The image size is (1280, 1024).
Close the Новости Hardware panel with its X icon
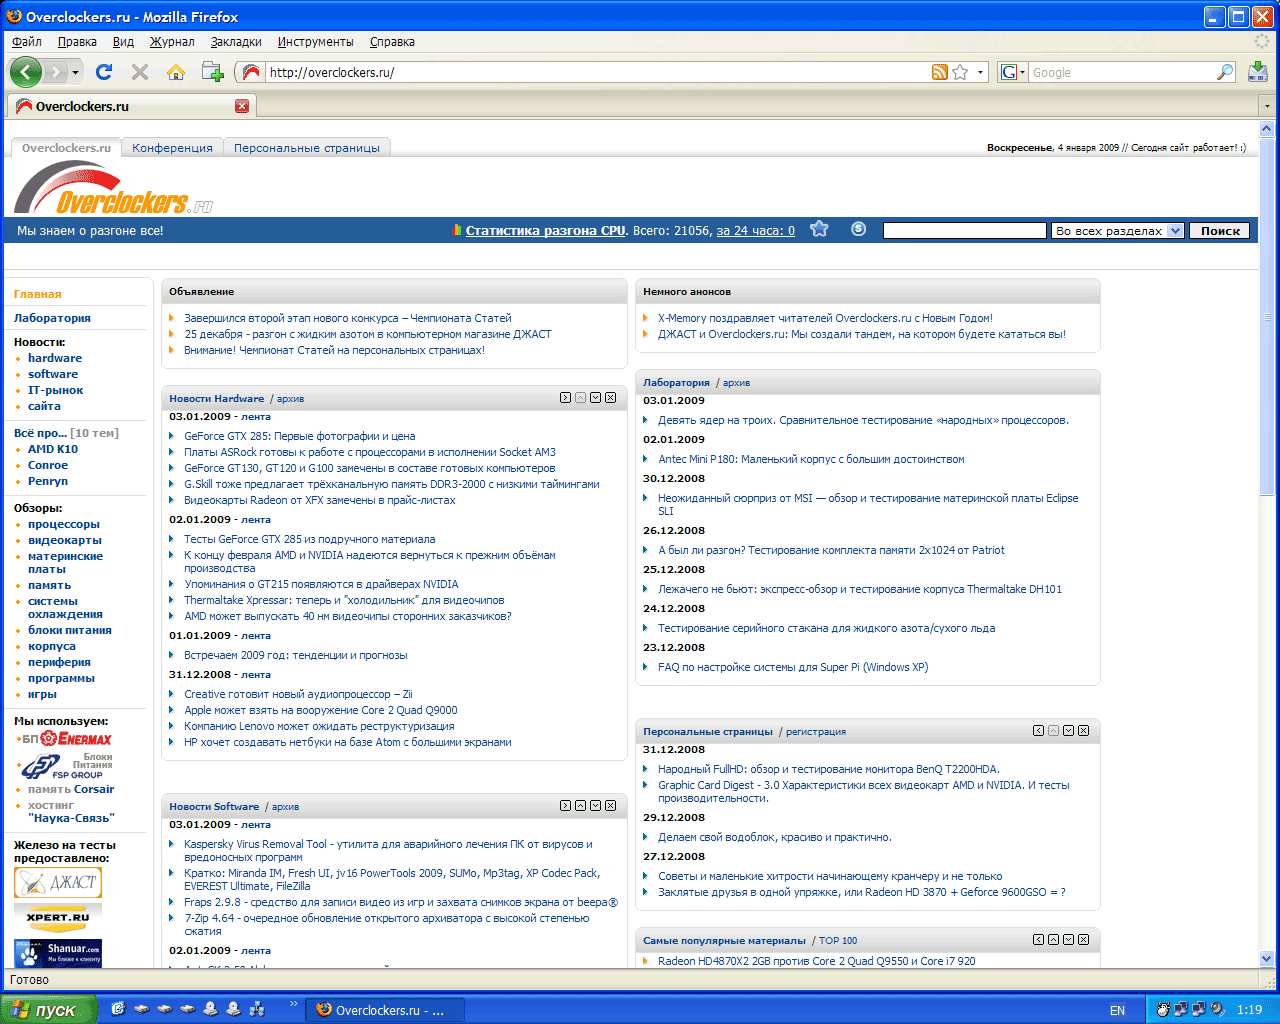(x=610, y=398)
